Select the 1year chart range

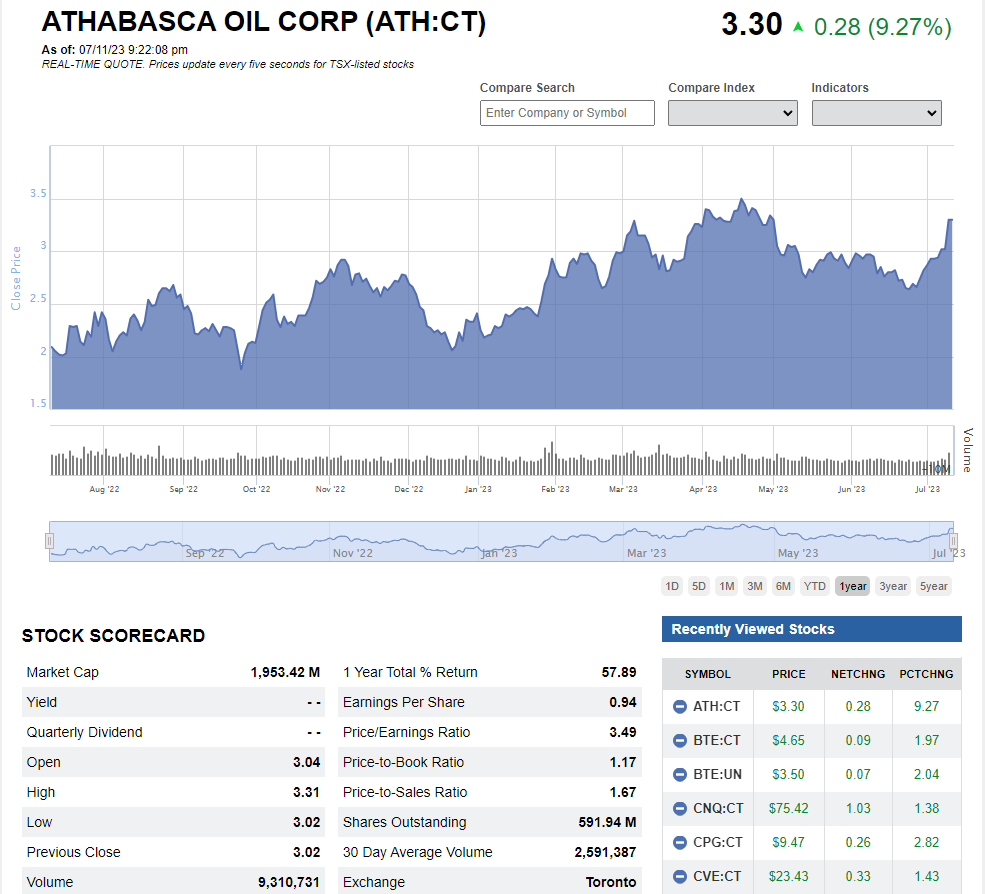coord(852,586)
